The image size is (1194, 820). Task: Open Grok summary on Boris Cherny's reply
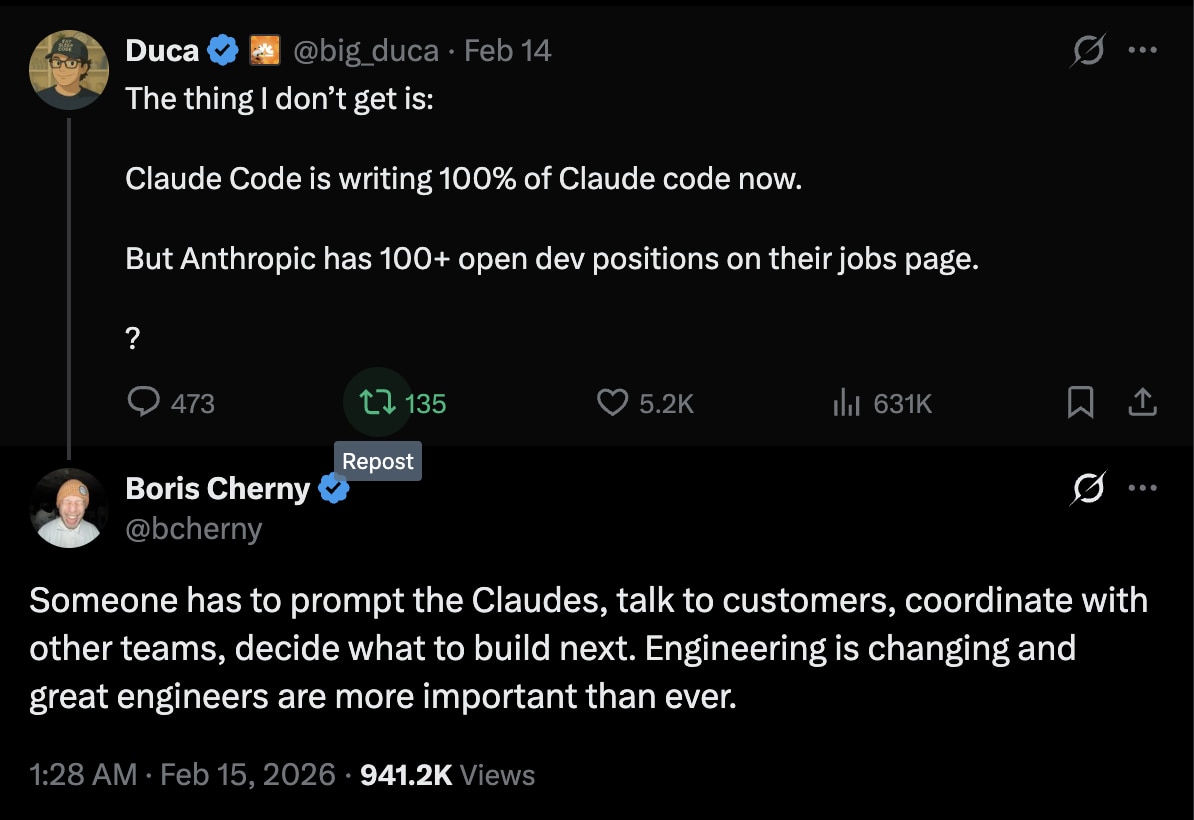coord(1087,488)
